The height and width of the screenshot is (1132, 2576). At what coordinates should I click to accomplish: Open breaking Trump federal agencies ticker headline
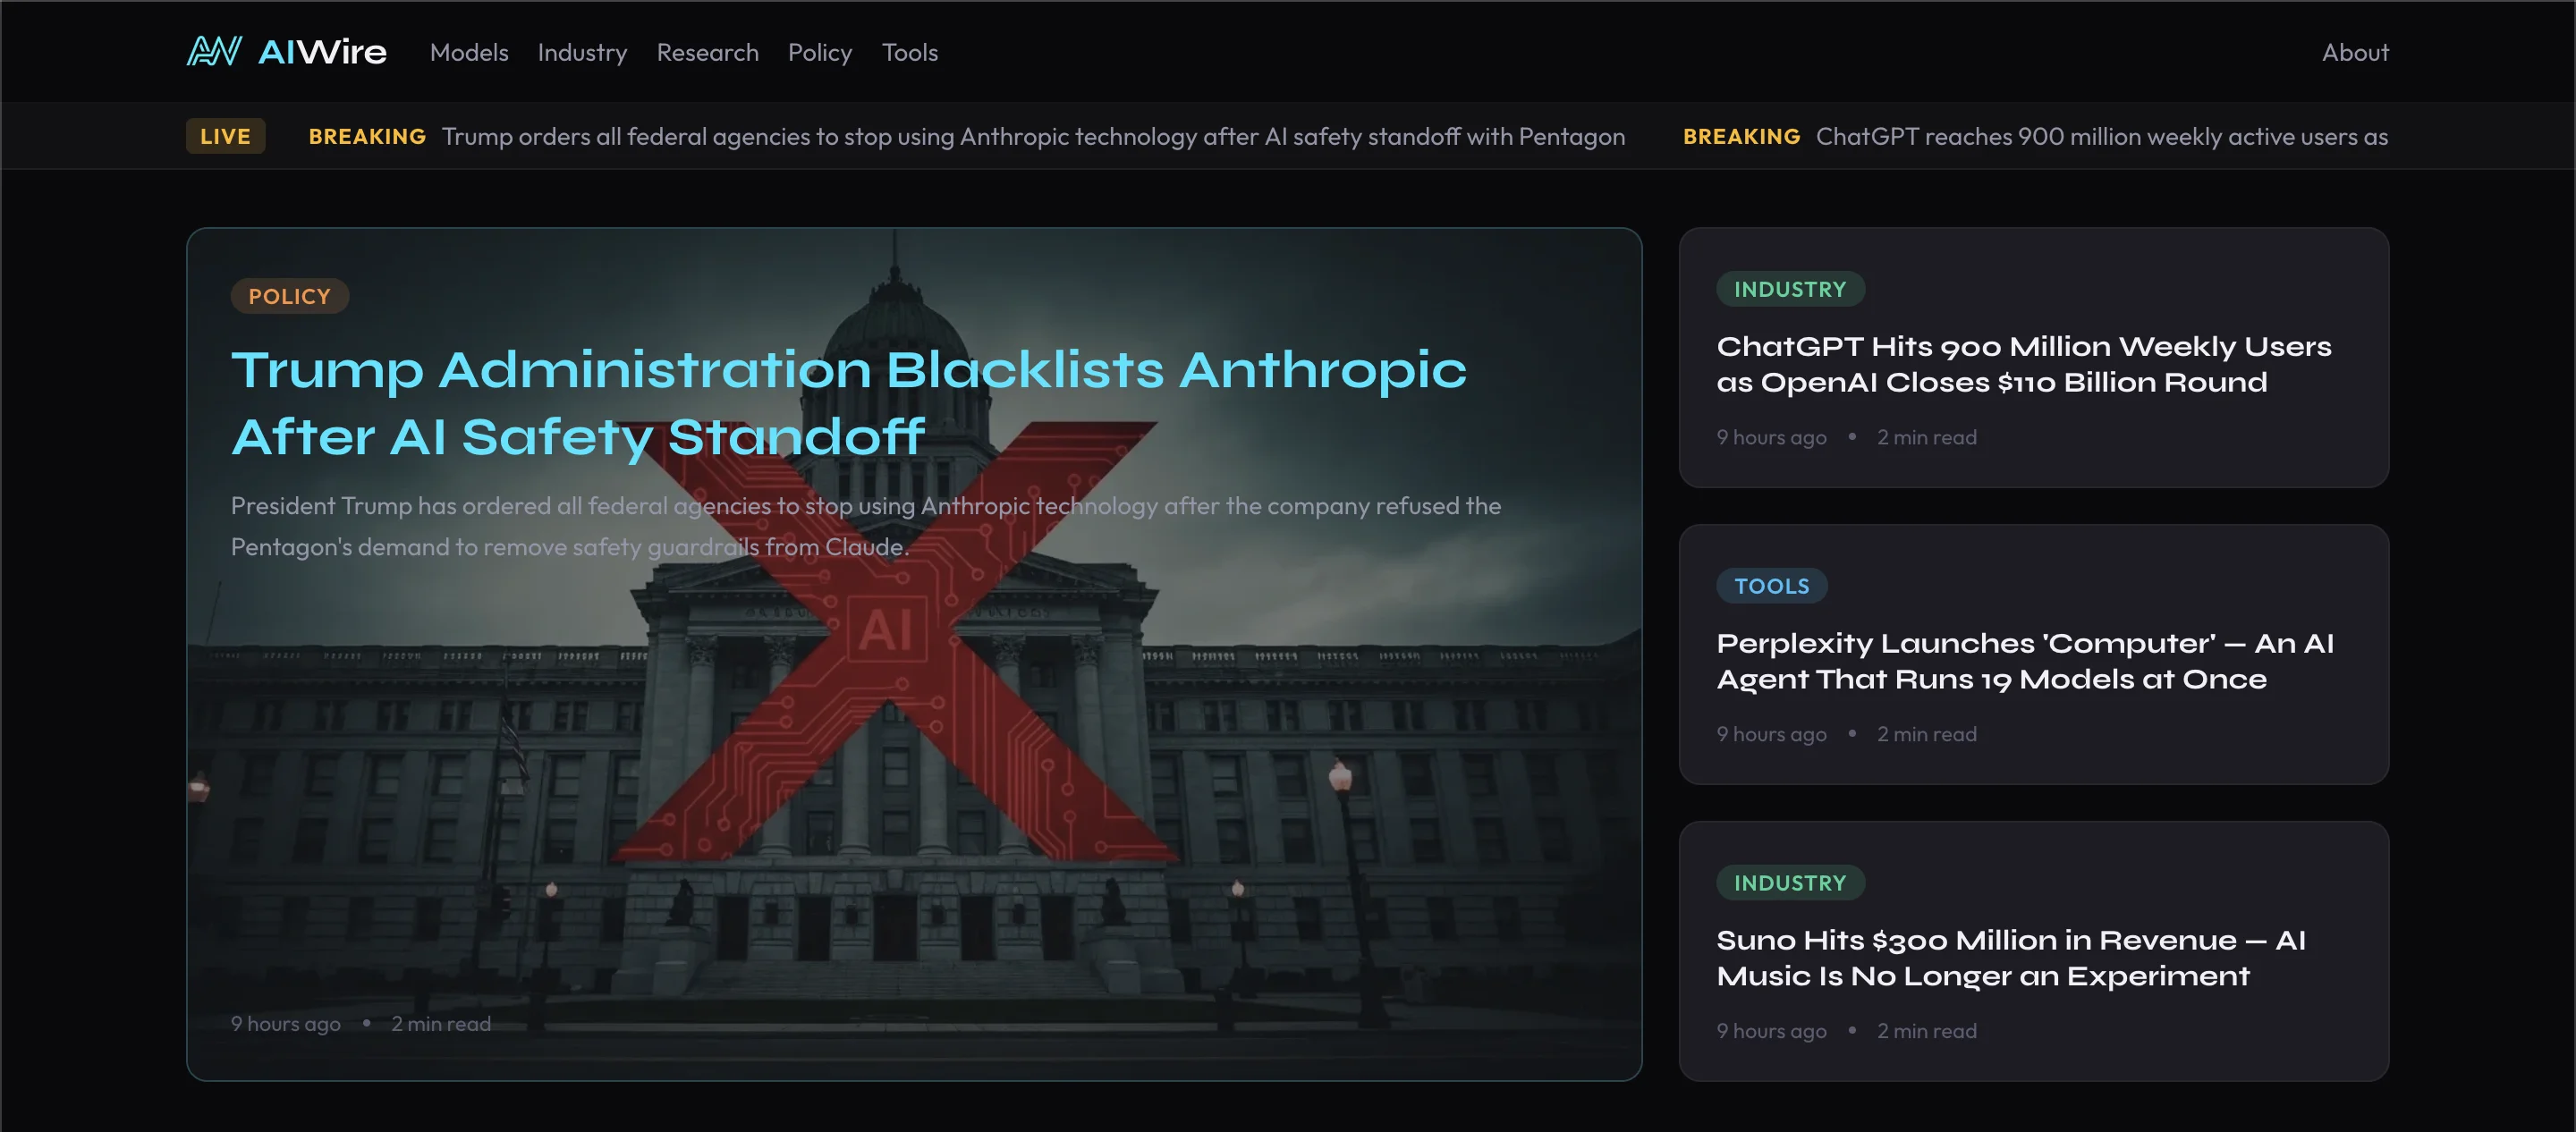click(1032, 136)
